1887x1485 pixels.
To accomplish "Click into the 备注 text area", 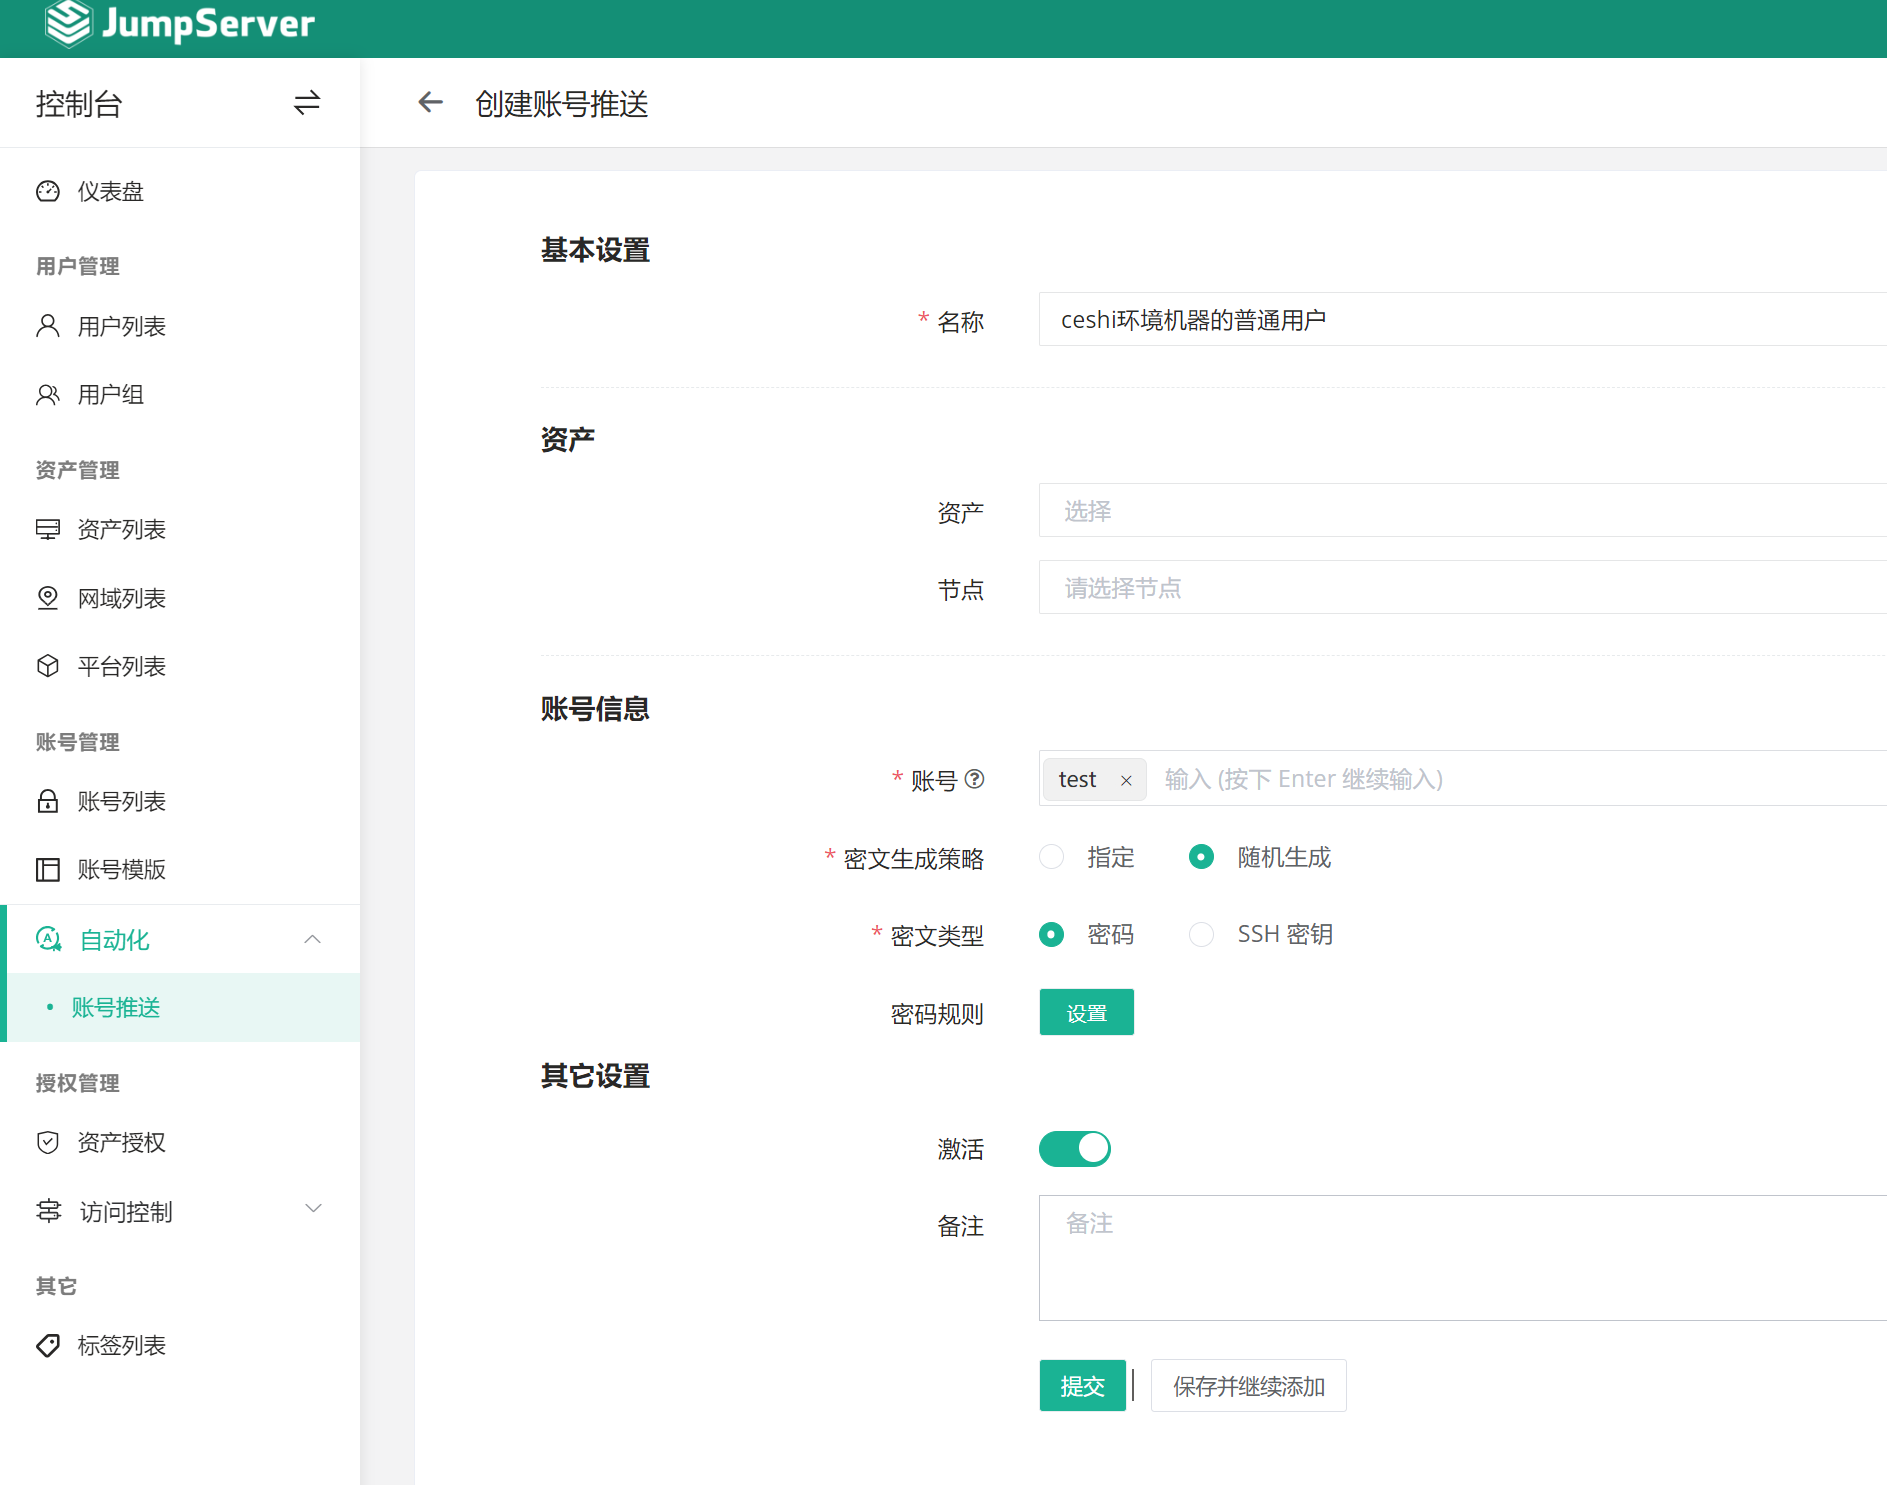I will (x=1460, y=1257).
